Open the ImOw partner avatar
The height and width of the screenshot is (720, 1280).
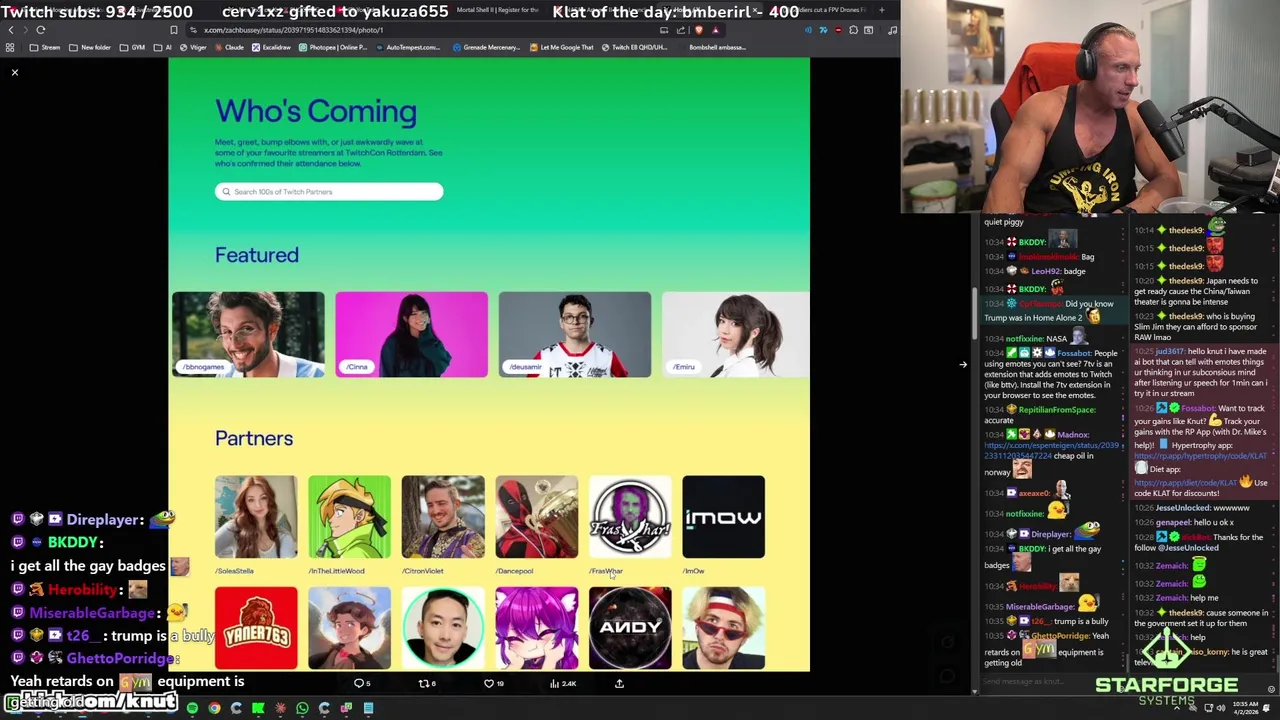[723, 517]
